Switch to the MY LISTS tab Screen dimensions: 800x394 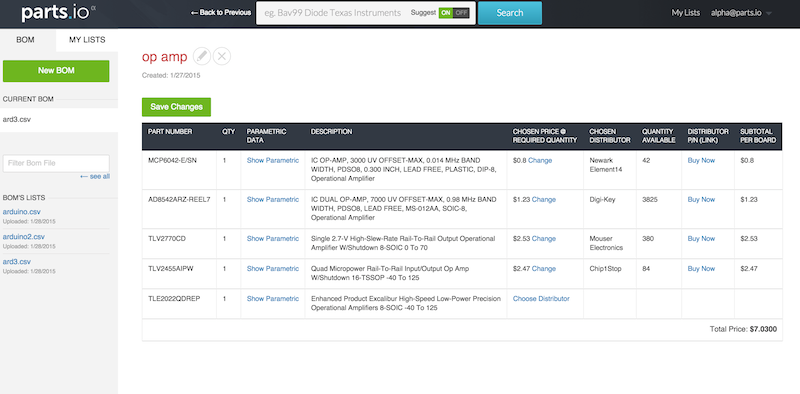87,40
